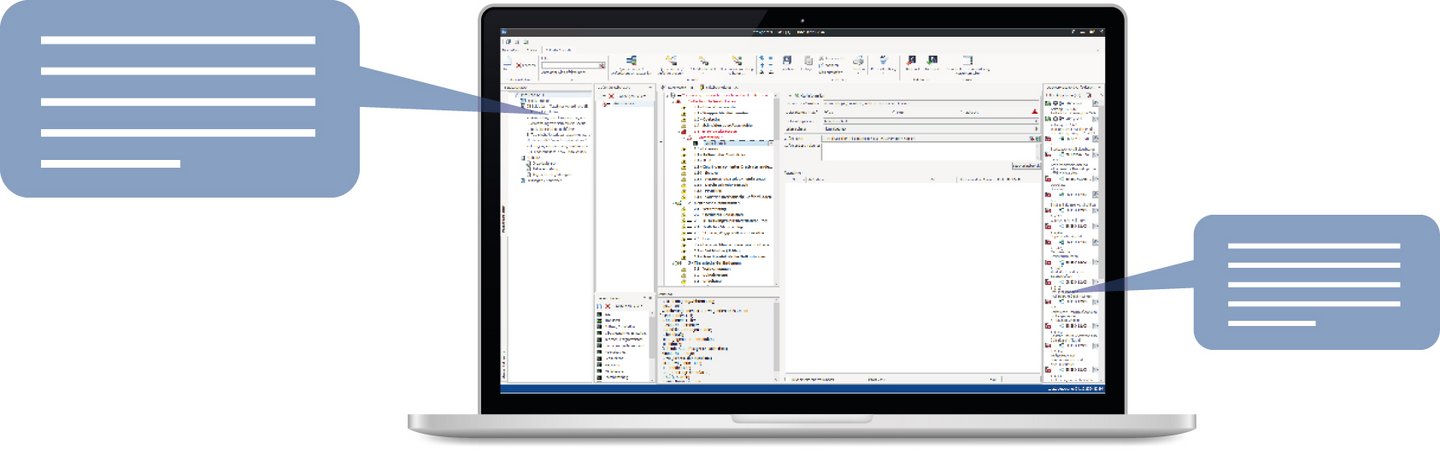Click the printer icon in ribbon
The image size is (1440, 462).
pyautogui.click(x=857, y=62)
